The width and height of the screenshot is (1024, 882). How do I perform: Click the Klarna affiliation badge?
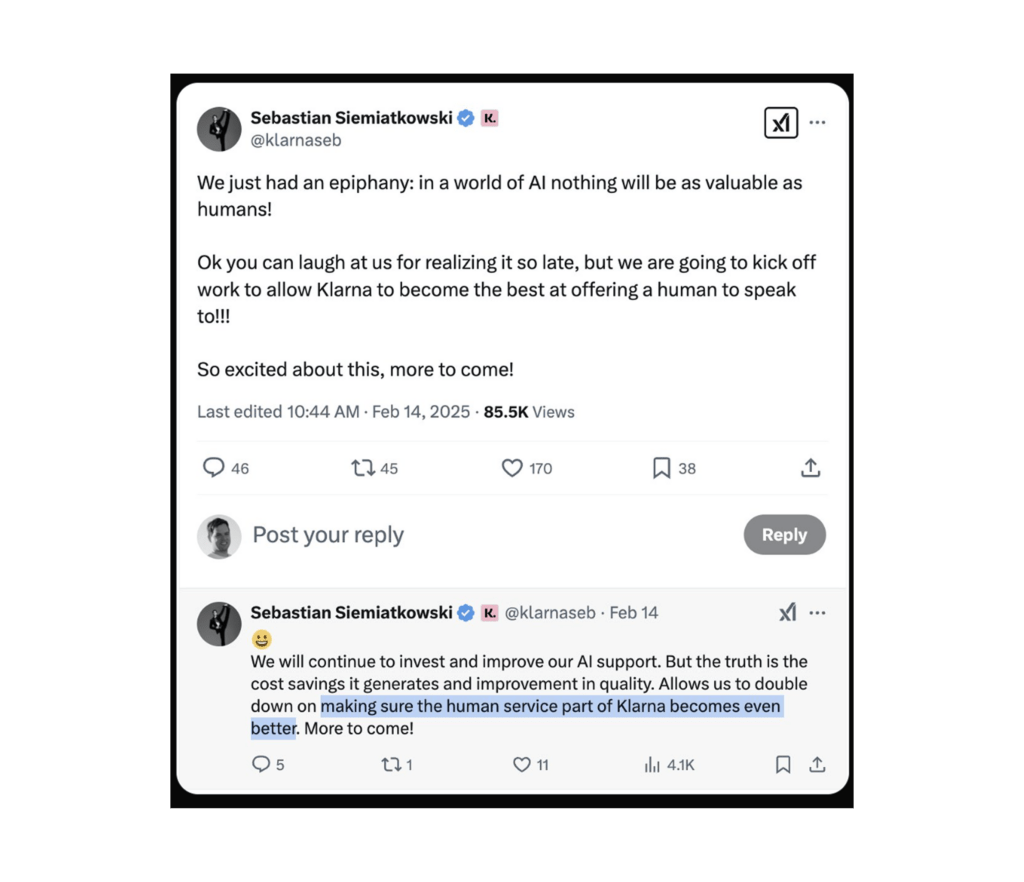coord(489,117)
